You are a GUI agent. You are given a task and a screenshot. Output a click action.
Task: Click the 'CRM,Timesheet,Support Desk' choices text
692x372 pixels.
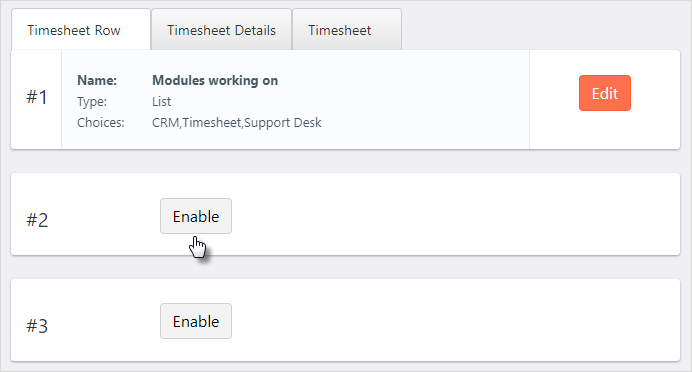click(237, 122)
